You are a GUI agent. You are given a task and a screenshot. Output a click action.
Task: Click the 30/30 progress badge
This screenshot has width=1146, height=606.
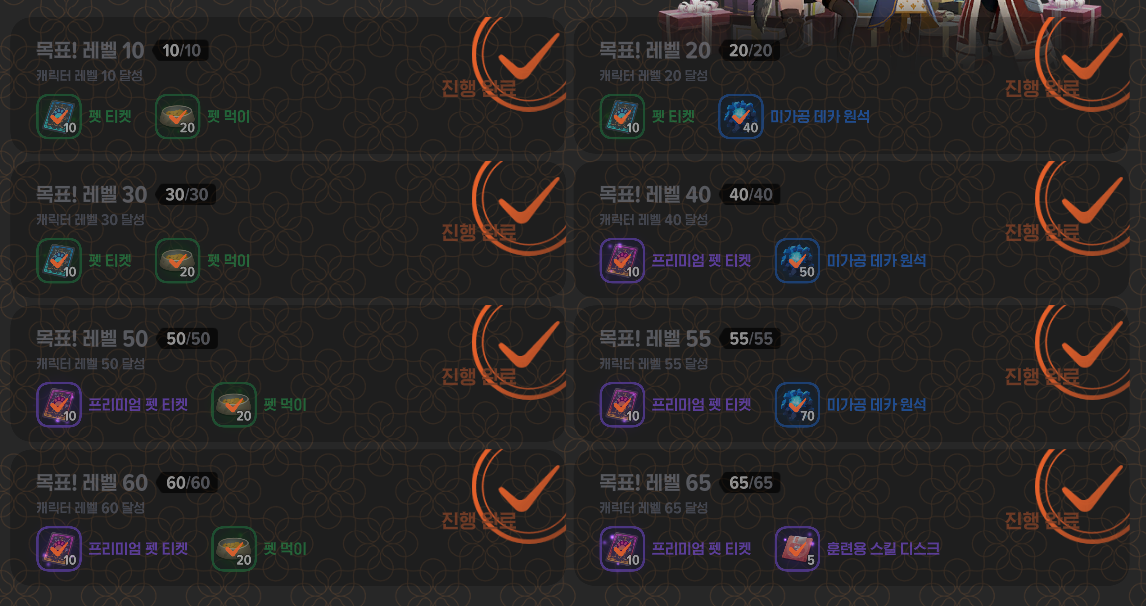click(x=186, y=194)
